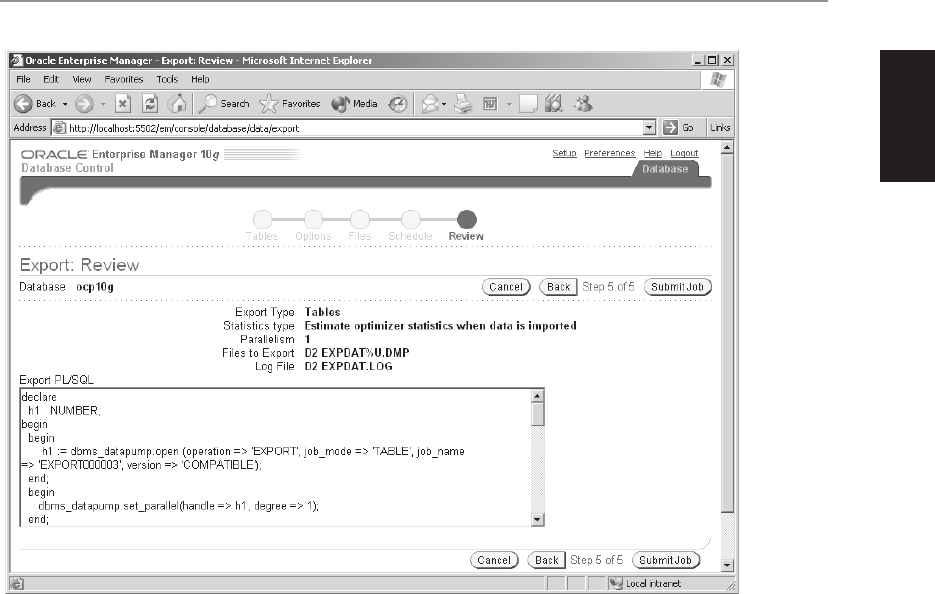Click the Print icon
Viewport: 935px width, 594px height.
[x=463, y=104]
